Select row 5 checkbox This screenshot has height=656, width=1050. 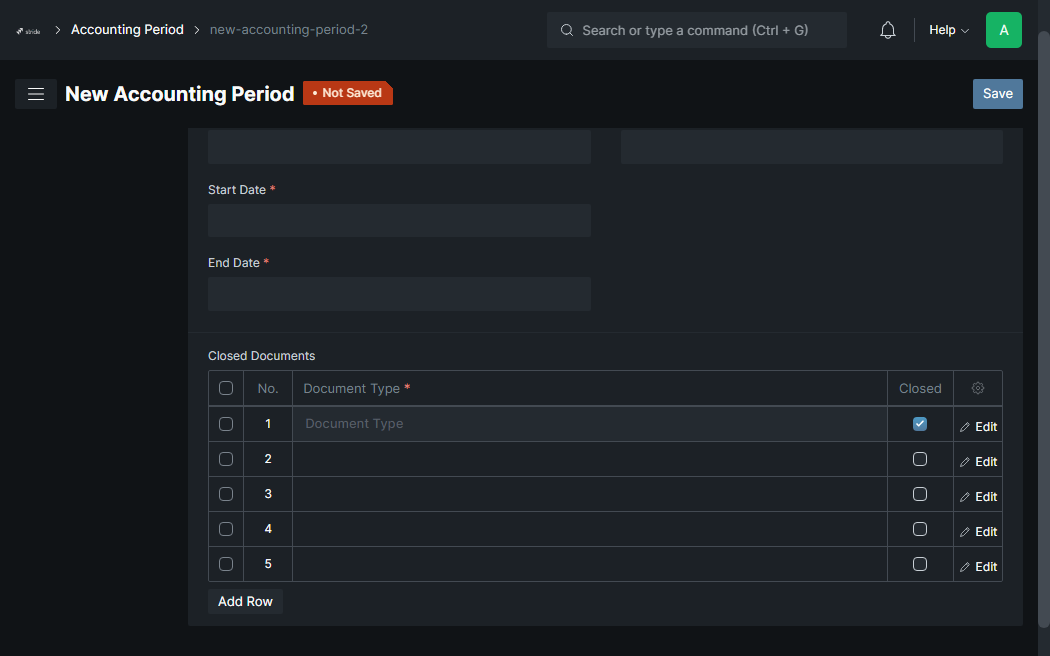226,564
